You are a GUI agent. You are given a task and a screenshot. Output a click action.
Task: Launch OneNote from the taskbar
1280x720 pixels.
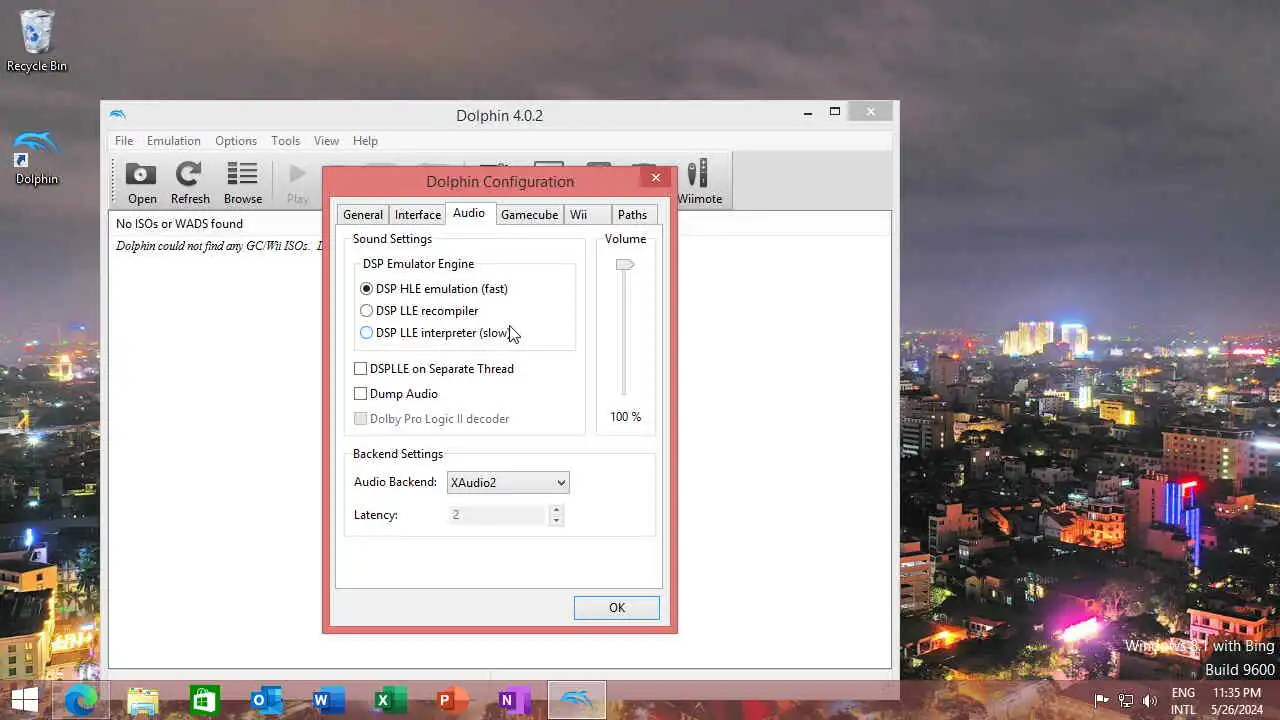click(514, 700)
